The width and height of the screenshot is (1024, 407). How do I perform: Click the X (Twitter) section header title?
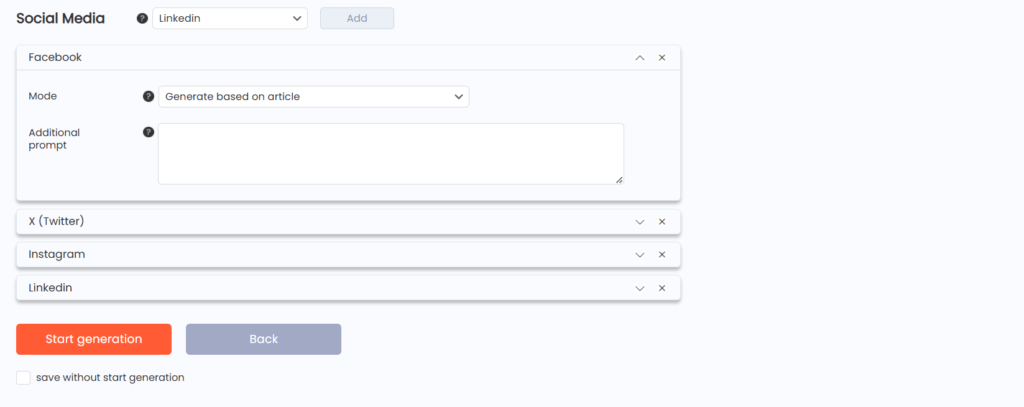tap(56, 221)
